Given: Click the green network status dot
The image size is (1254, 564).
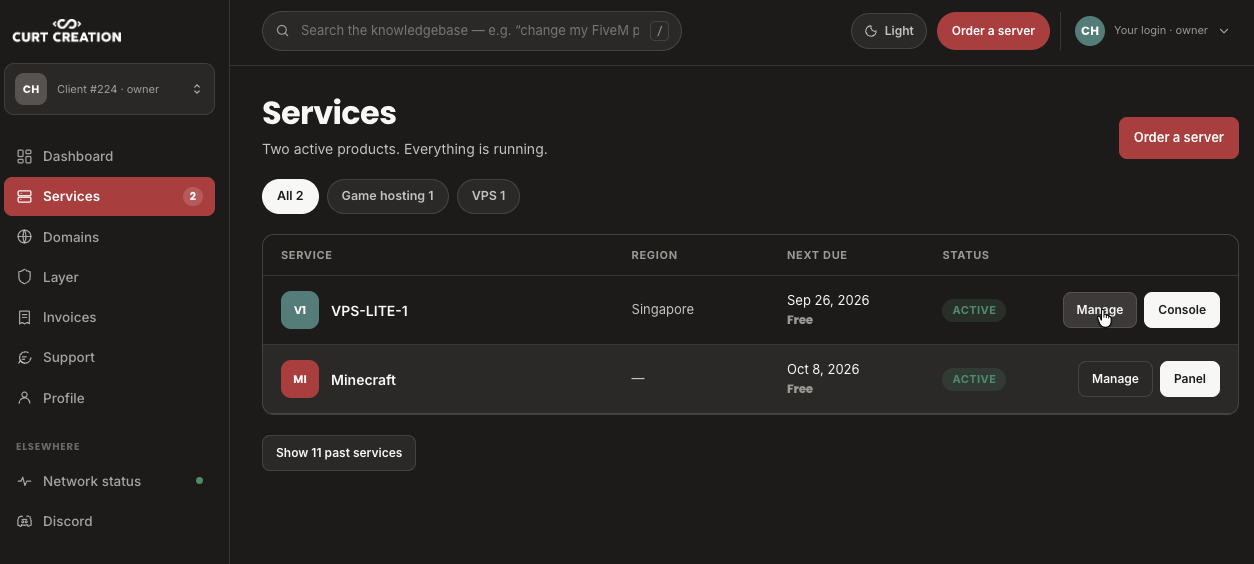Looking at the screenshot, I should pos(199,481).
